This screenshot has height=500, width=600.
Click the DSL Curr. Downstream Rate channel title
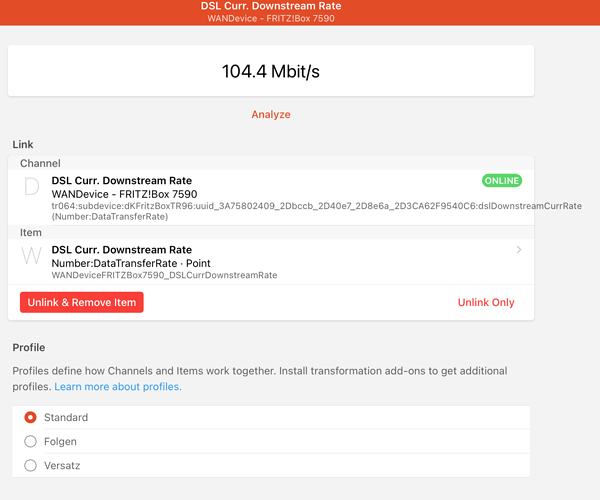pos(122,181)
